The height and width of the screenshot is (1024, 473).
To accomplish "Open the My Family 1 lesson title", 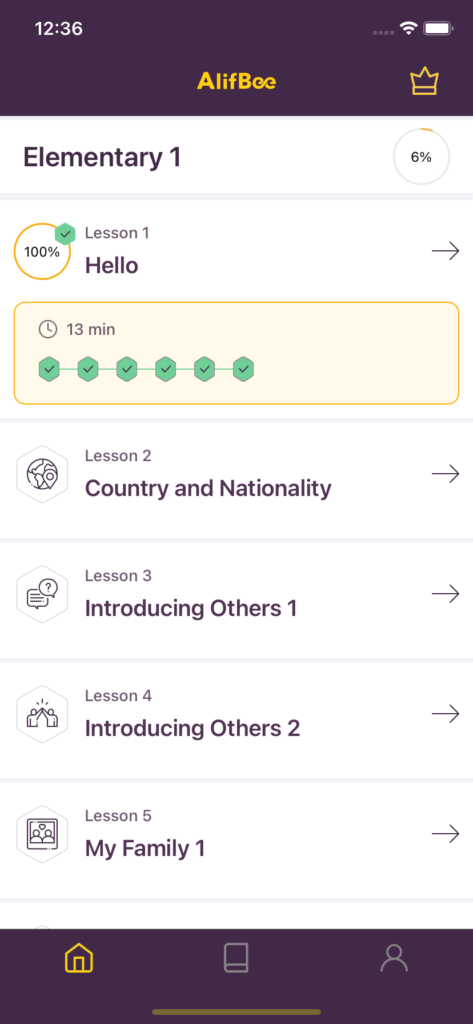I will click(145, 849).
